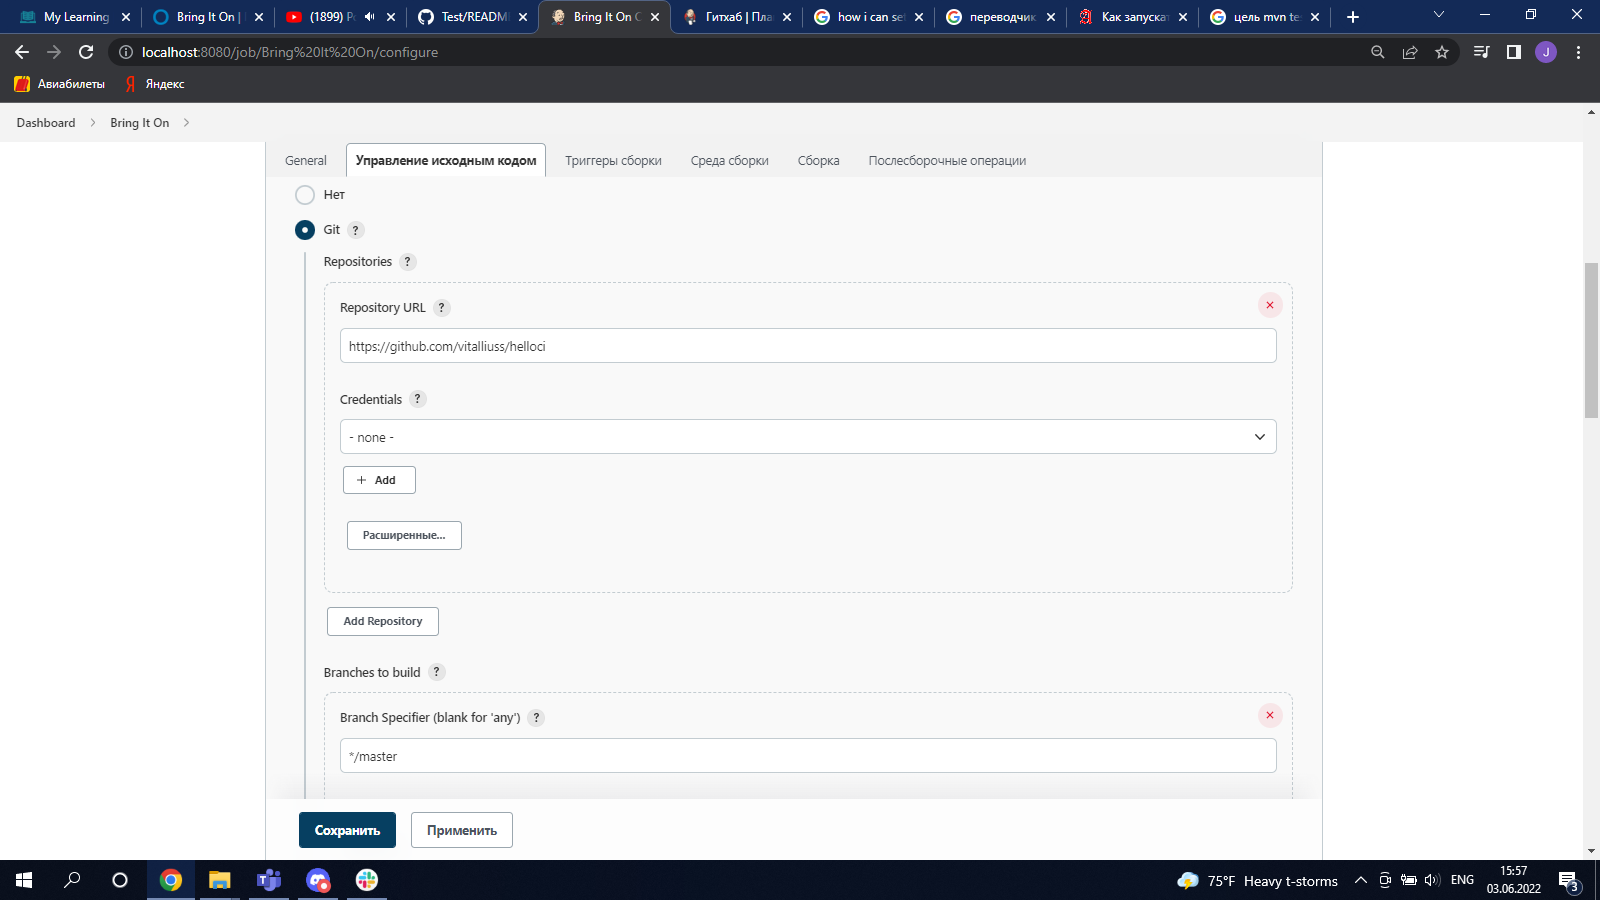Open 'Послесборочные операции' tab
The height and width of the screenshot is (900, 1600).
pyautogui.click(x=947, y=161)
